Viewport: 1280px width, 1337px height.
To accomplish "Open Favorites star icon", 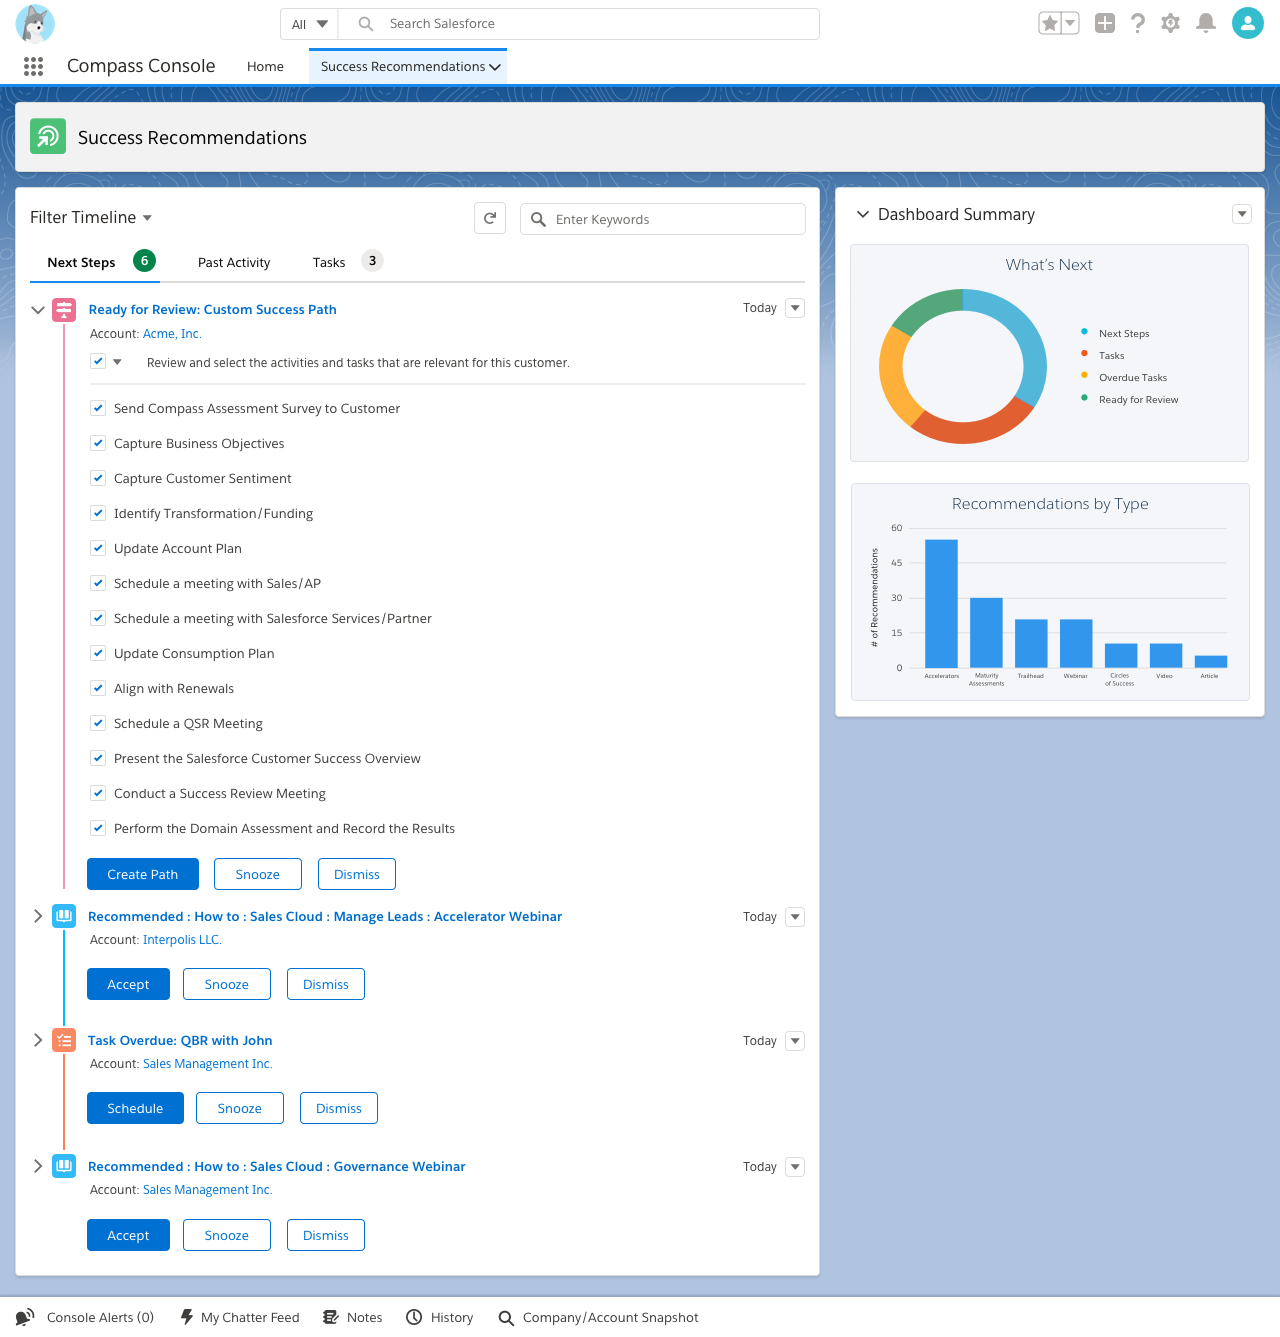I will [x=1049, y=23].
